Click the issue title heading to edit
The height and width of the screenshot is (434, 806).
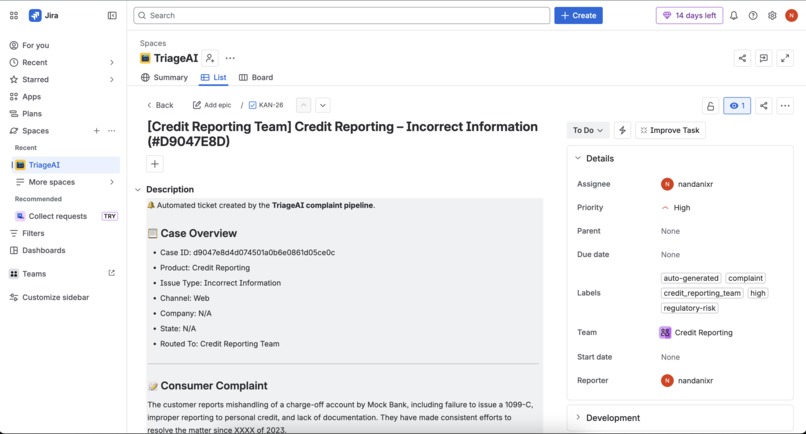[x=342, y=134]
